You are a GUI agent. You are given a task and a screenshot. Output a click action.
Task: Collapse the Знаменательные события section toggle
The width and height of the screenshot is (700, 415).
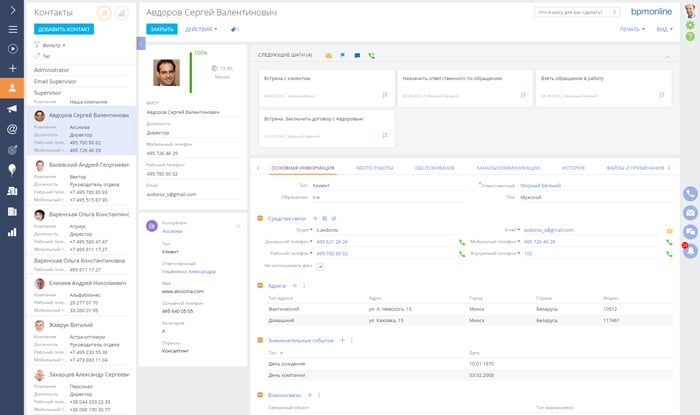tap(260, 340)
